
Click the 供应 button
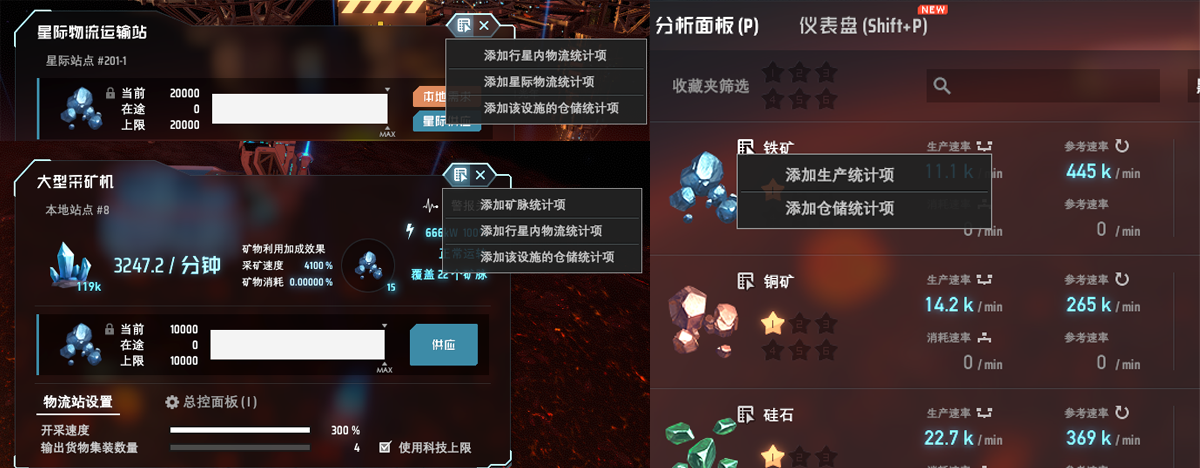pos(443,344)
